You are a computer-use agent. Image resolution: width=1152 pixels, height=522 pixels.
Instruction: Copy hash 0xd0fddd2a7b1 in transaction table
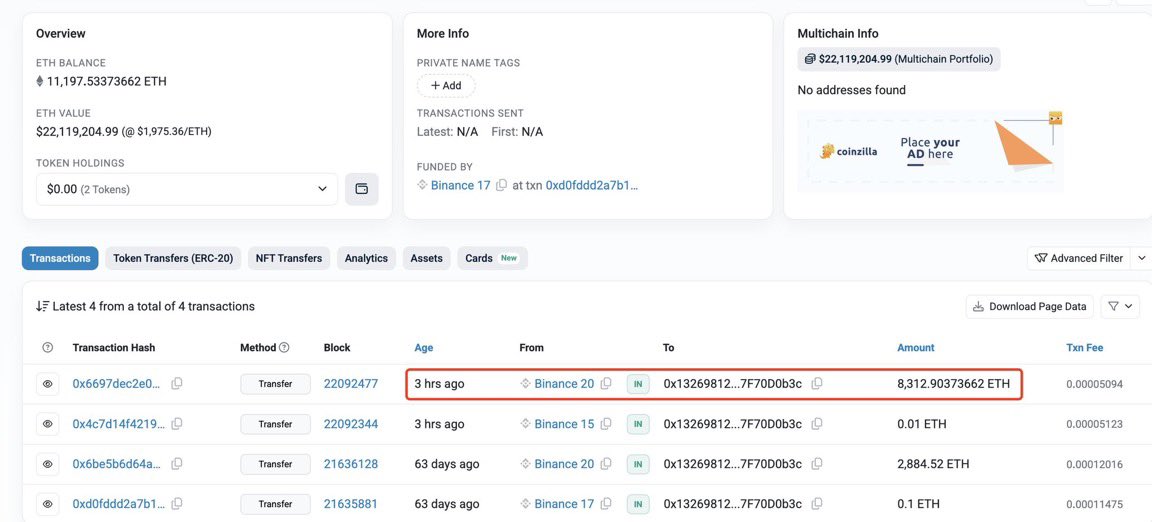click(177, 504)
